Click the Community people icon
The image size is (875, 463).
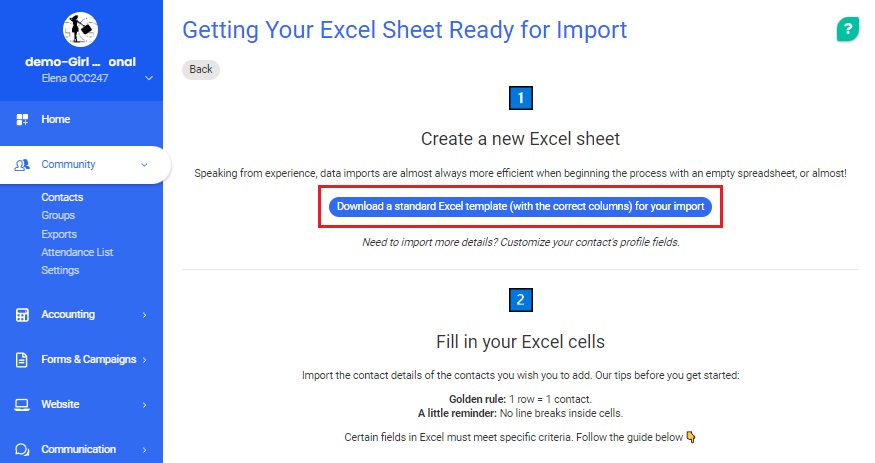coord(22,165)
